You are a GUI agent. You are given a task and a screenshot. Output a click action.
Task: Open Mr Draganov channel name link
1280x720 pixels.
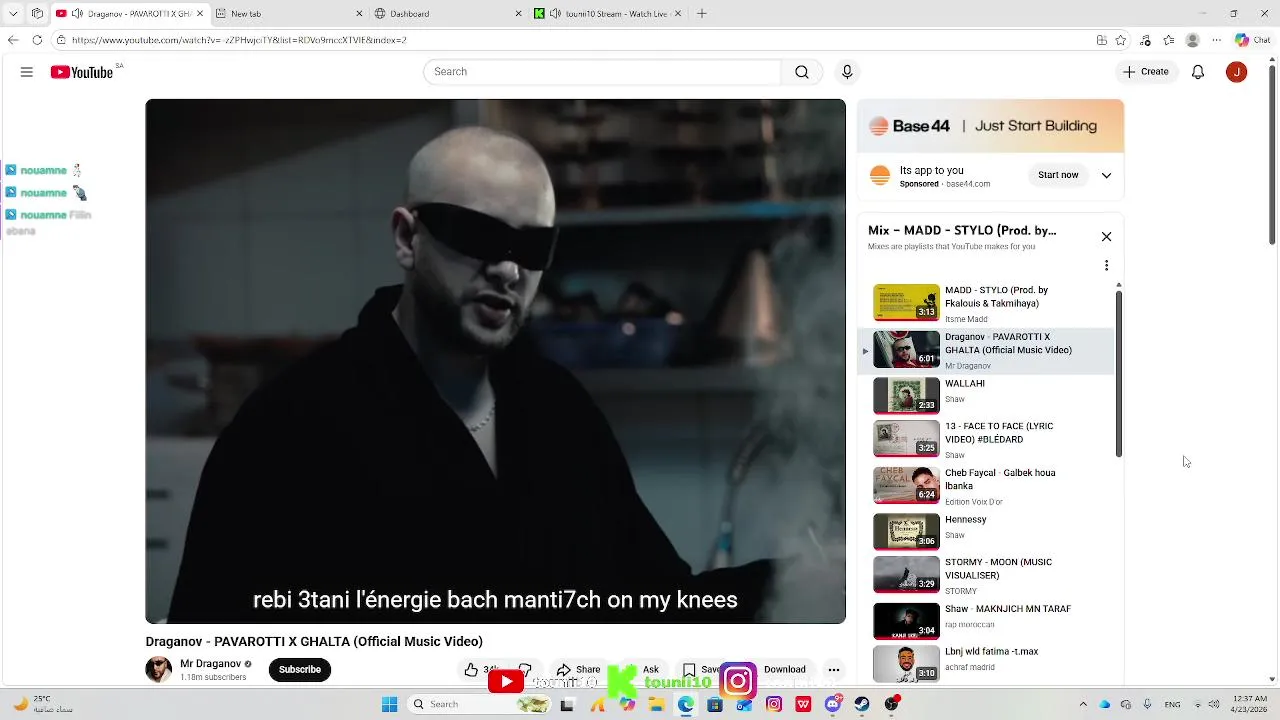pyautogui.click(x=210, y=664)
